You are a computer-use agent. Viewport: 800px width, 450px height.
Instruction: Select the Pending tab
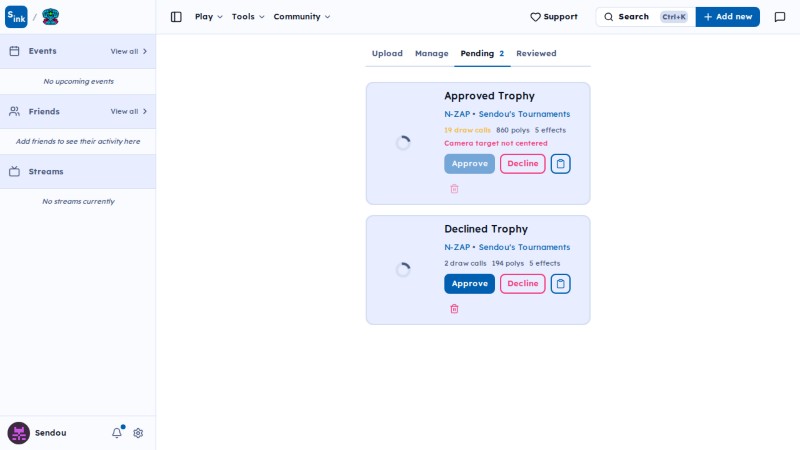click(x=482, y=54)
